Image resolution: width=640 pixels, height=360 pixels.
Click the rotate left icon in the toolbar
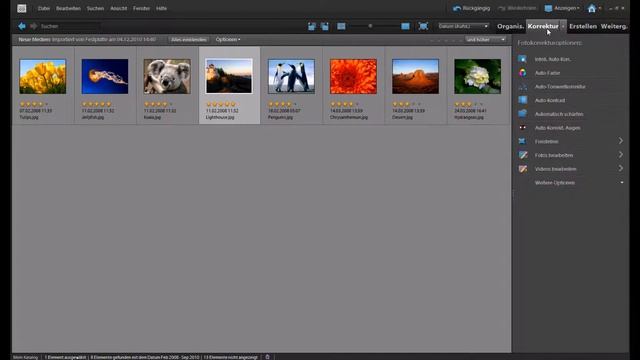coord(312,27)
